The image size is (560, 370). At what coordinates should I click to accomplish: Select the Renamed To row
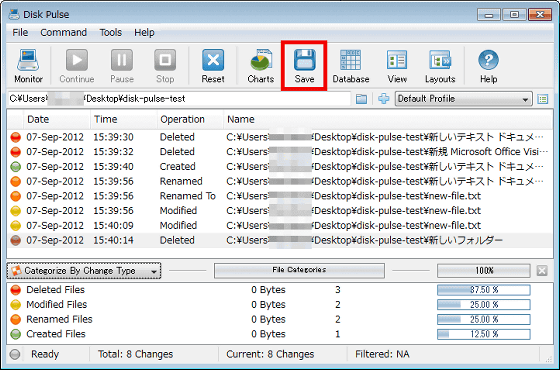coord(280,196)
